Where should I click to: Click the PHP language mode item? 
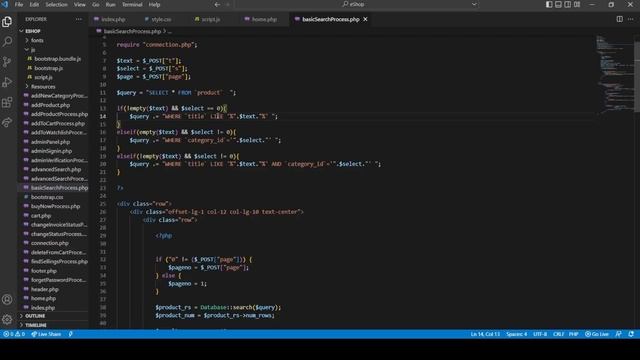pyautogui.click(x=573, y=334)
